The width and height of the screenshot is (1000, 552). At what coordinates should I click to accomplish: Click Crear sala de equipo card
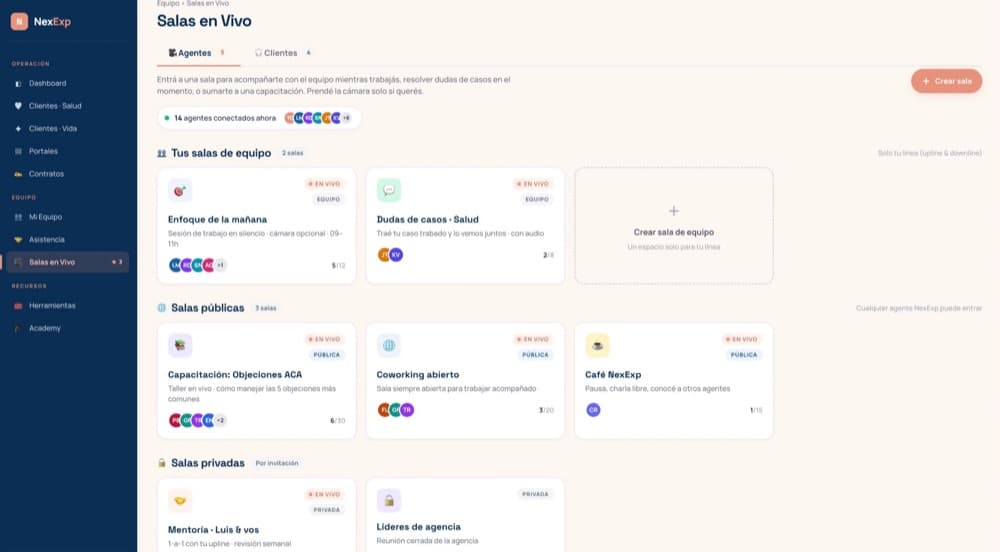point(674,226)
